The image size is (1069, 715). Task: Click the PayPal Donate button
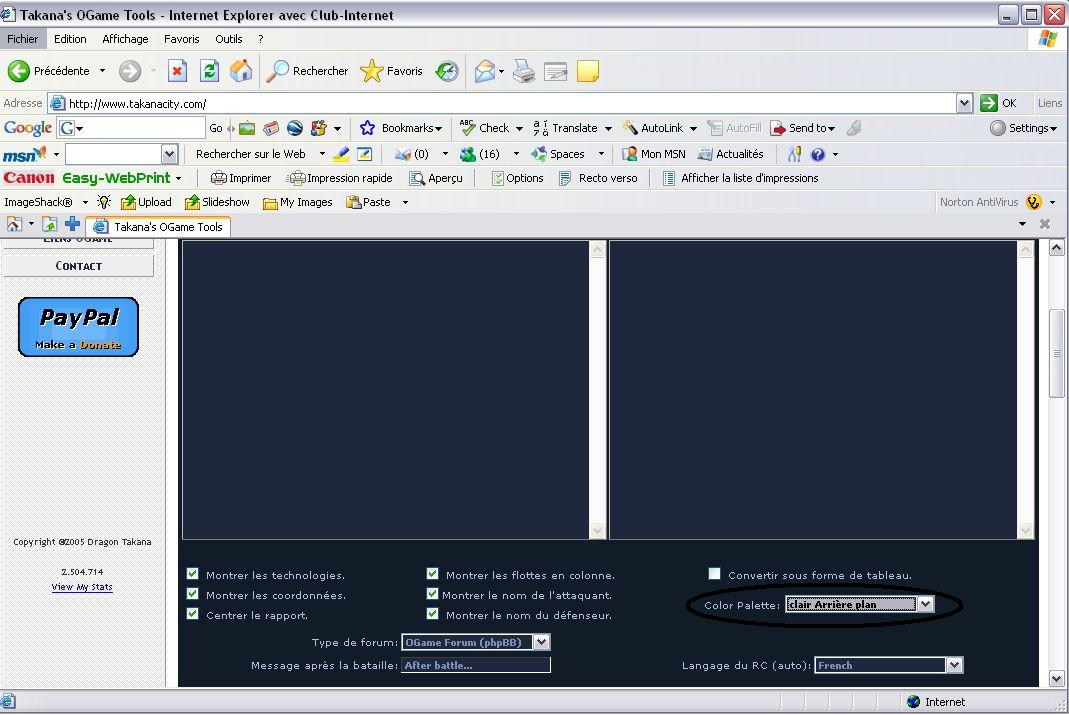[78, 327]
